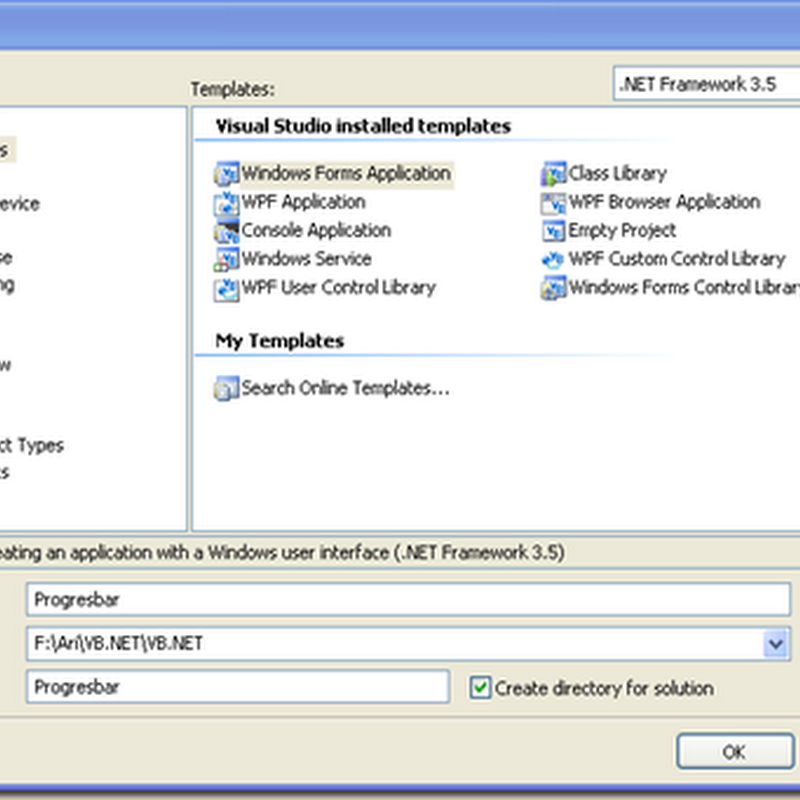Click the 'Empty Project' label
Image resolution: width=800 pixels, height=800 pixels.
622,231
